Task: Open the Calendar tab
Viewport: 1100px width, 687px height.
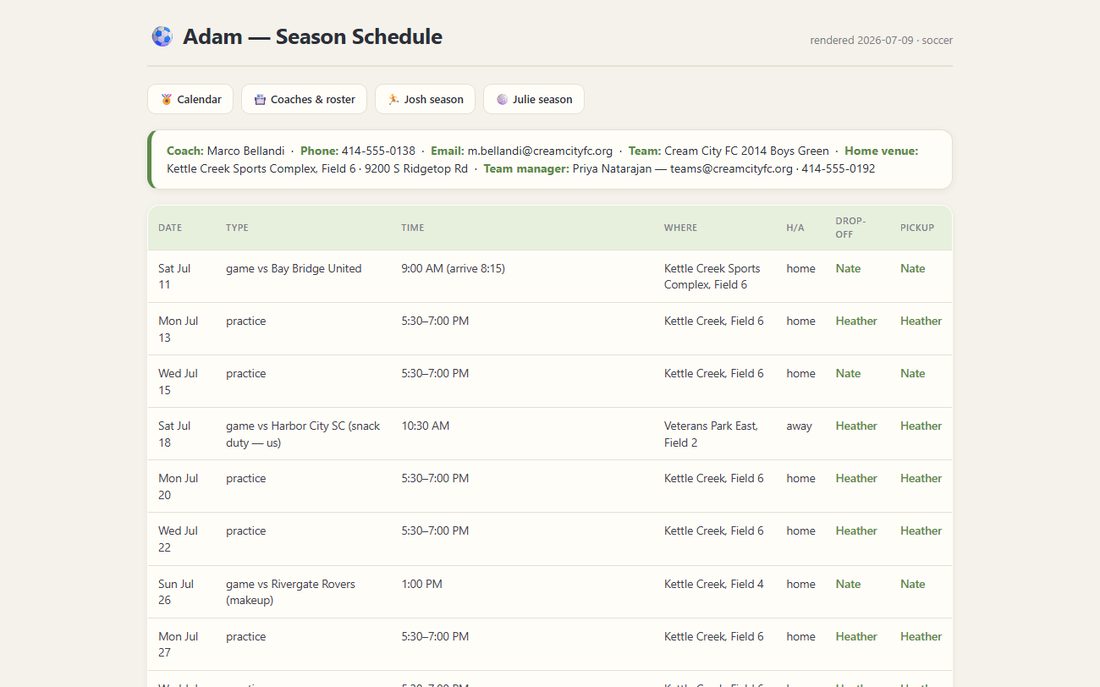Action: tap(190, 99)
